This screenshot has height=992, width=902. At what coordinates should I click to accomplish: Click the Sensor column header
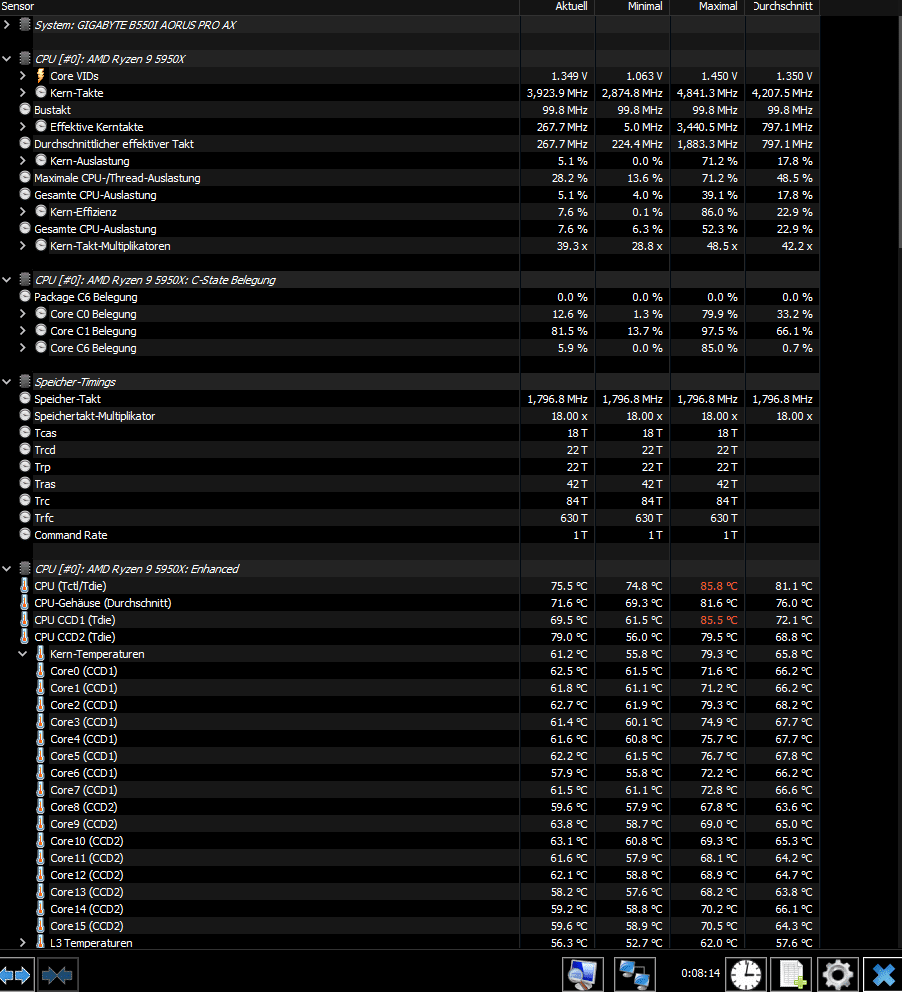pos(259,6)
